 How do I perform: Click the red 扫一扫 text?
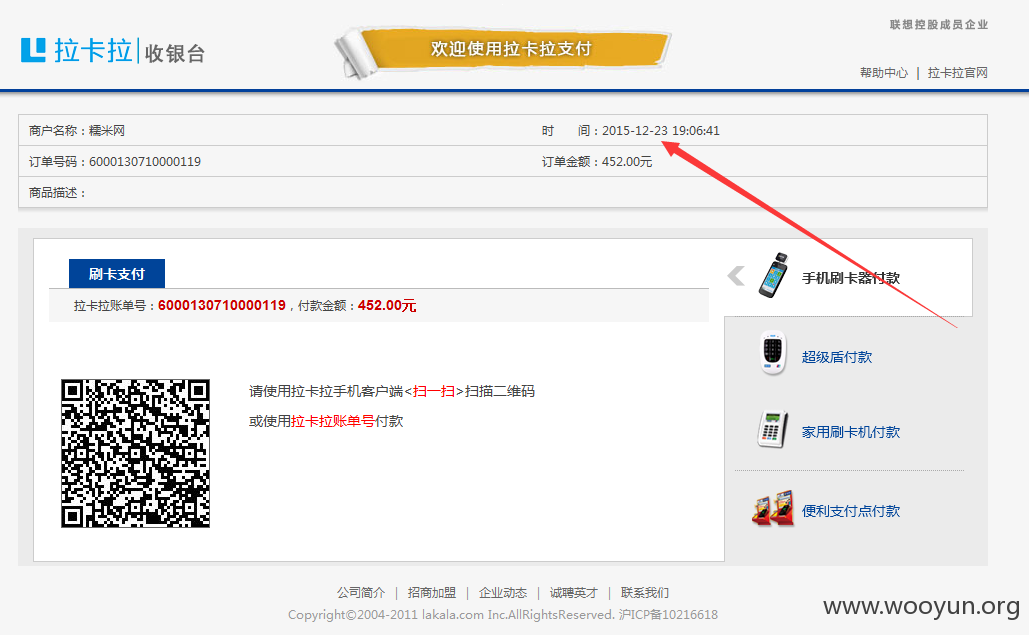pyautogui.click(x=434, y=392)
